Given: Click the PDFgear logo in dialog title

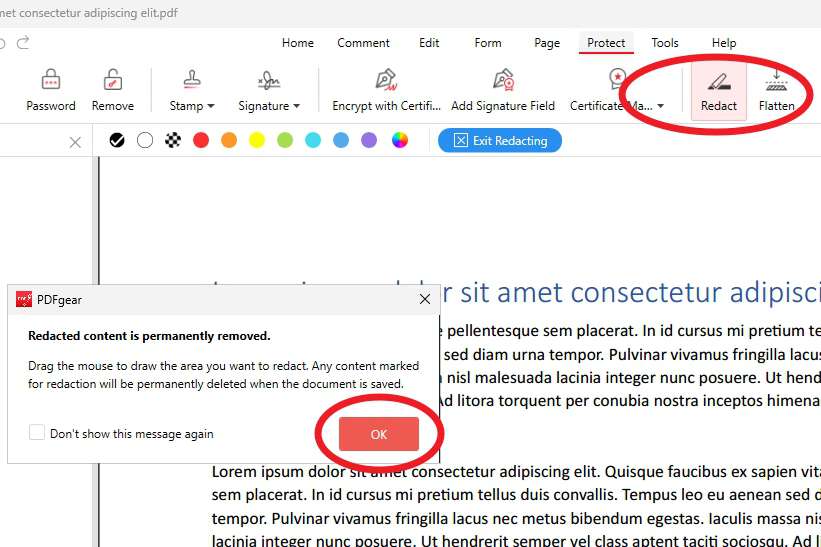Looking at the screenshot, I should pos(24,299).
